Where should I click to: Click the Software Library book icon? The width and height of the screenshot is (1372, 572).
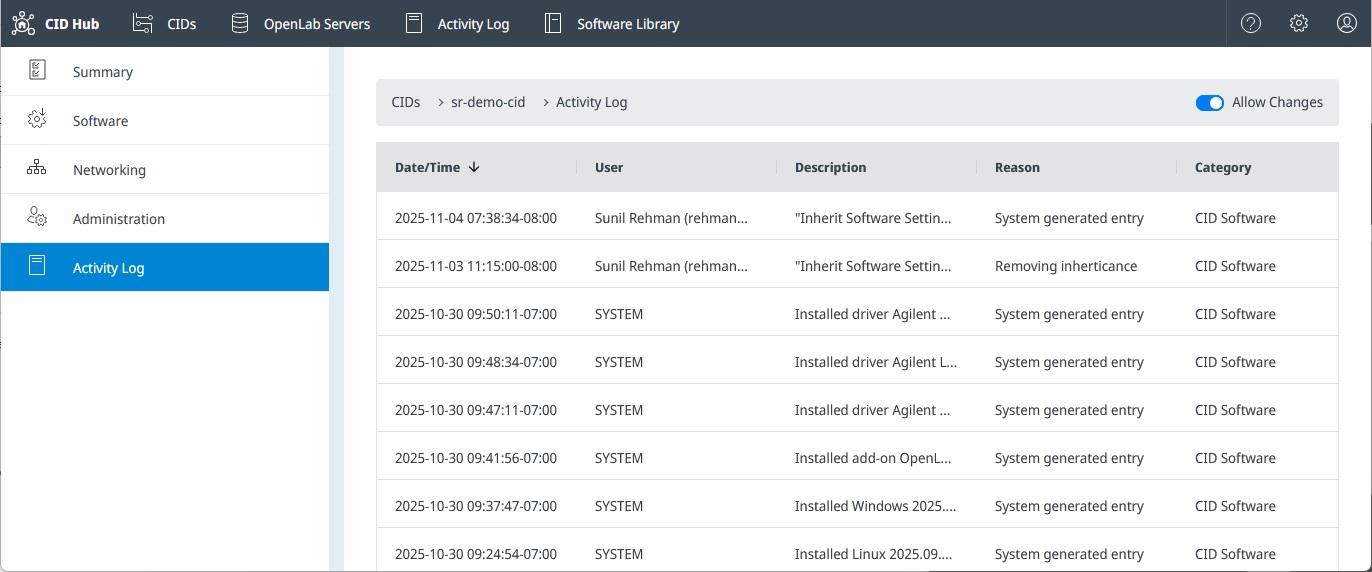click(x=553, y=23)
